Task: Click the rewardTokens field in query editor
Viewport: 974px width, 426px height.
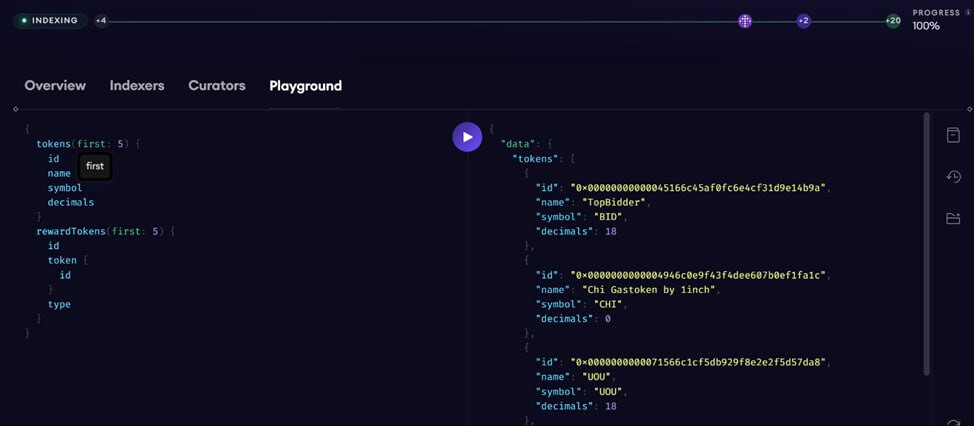Action: click(x=72, y=231)
